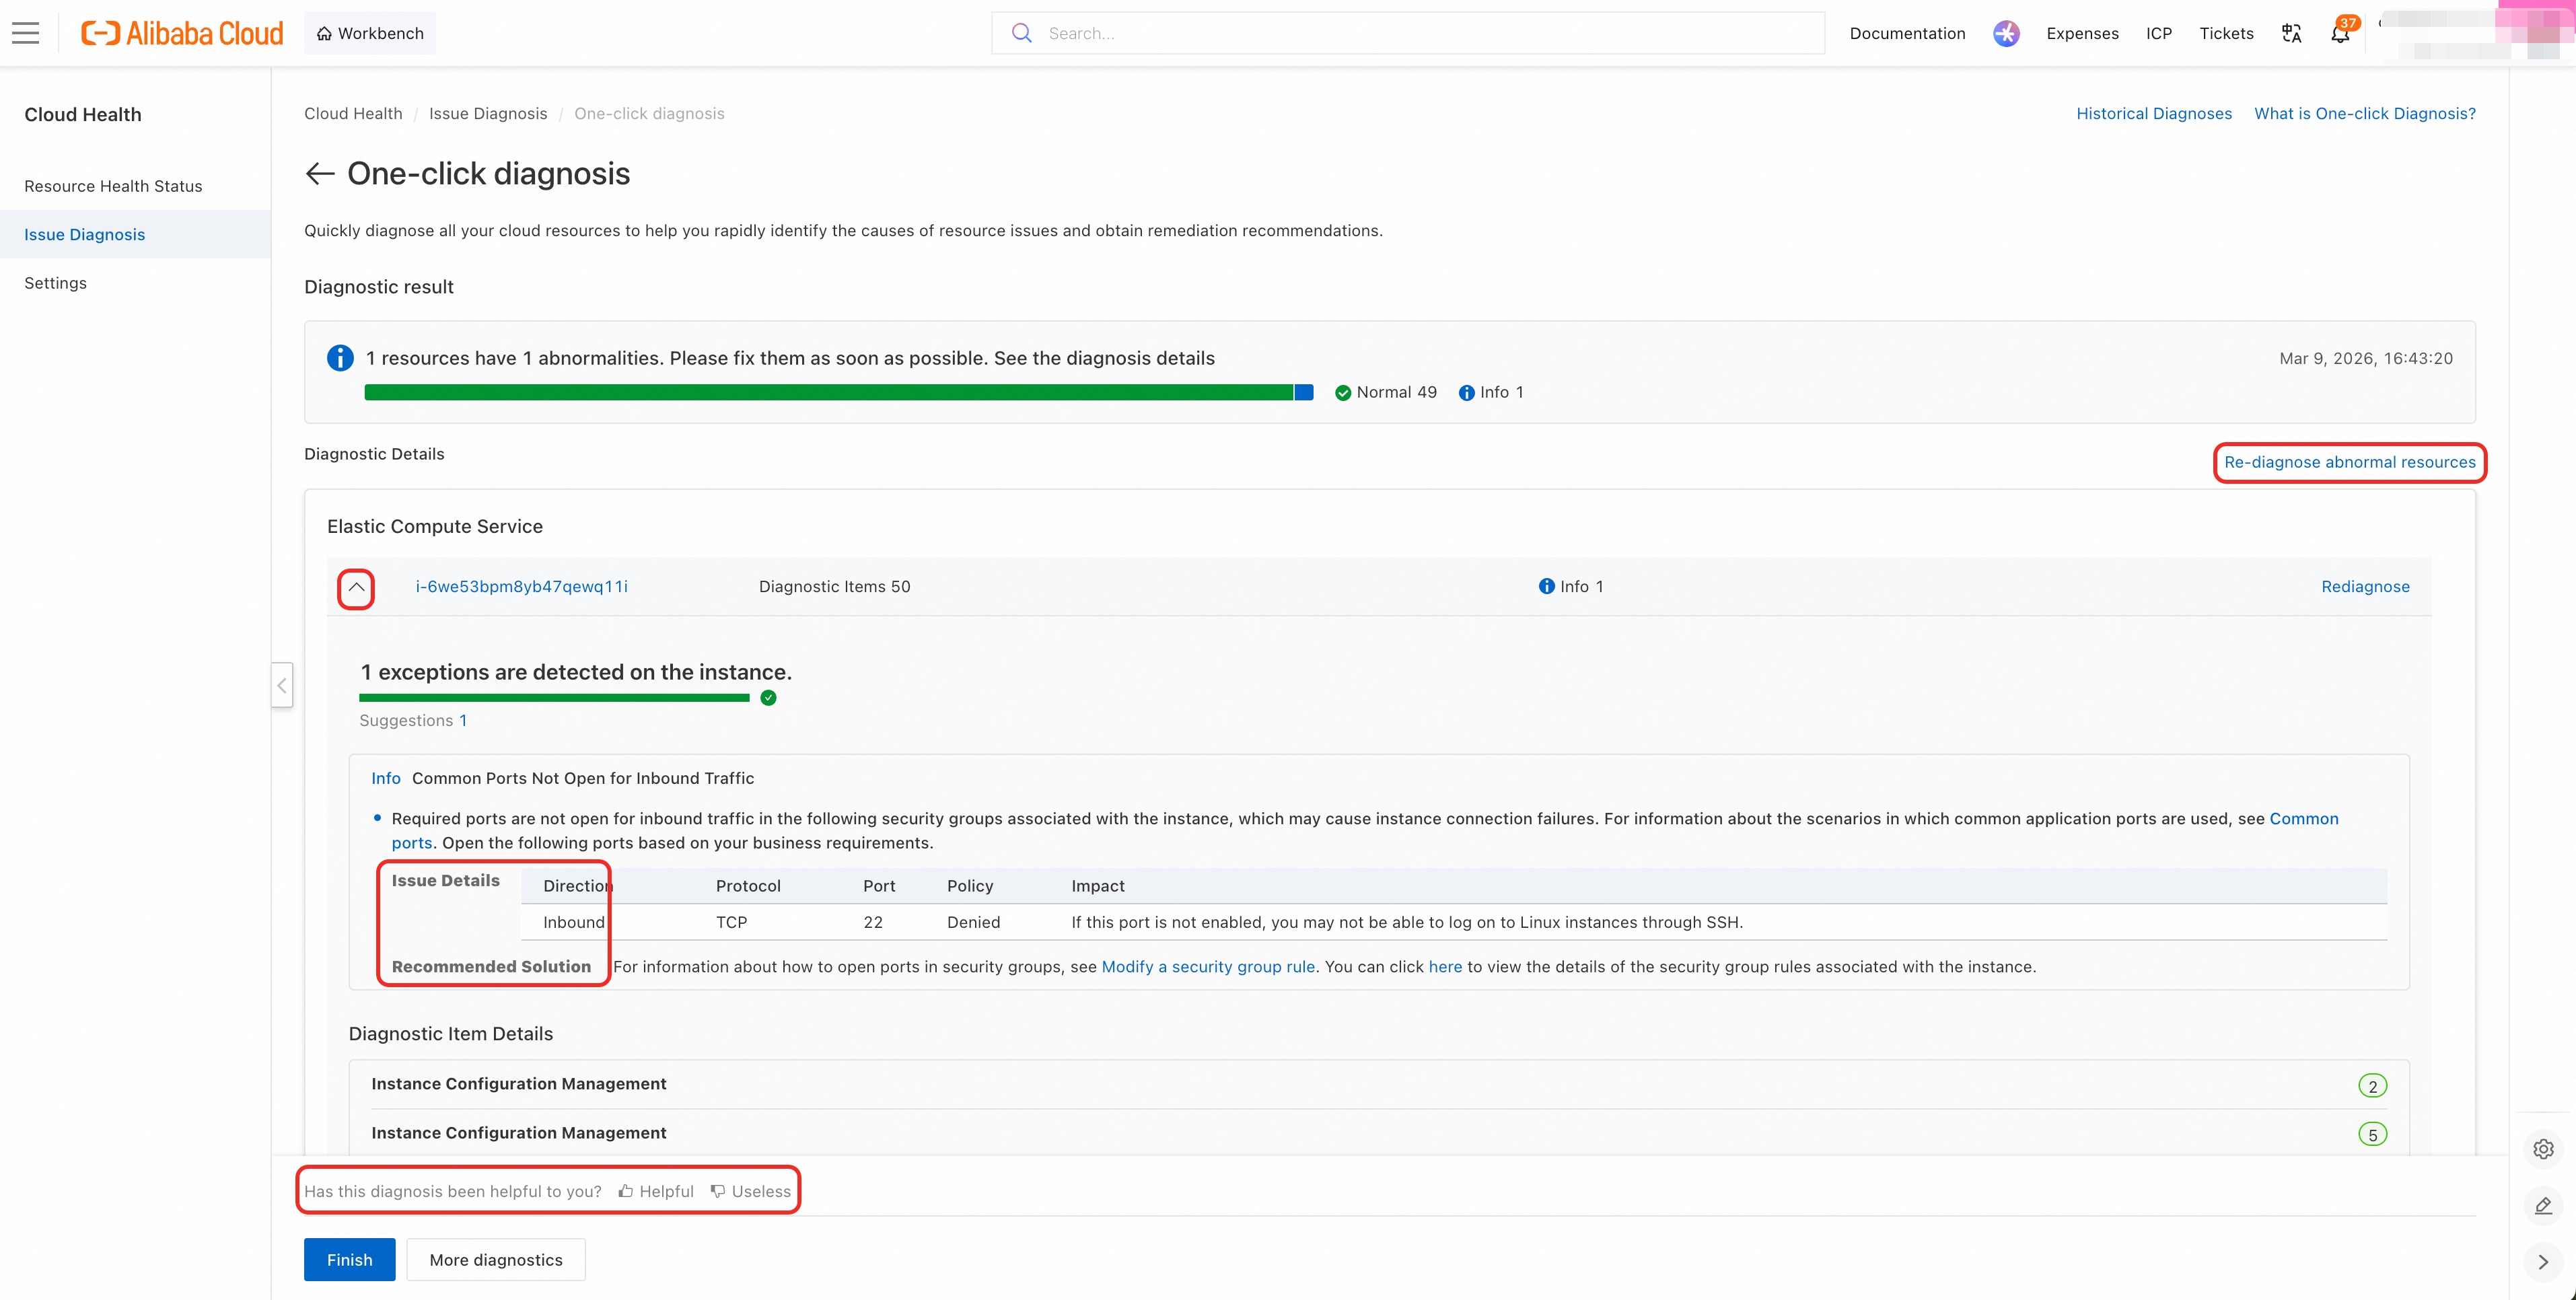Viewport: 2576px width, 1300px height.
Task: Mark the diagnosis as Useless
Action: point(751,1191)
